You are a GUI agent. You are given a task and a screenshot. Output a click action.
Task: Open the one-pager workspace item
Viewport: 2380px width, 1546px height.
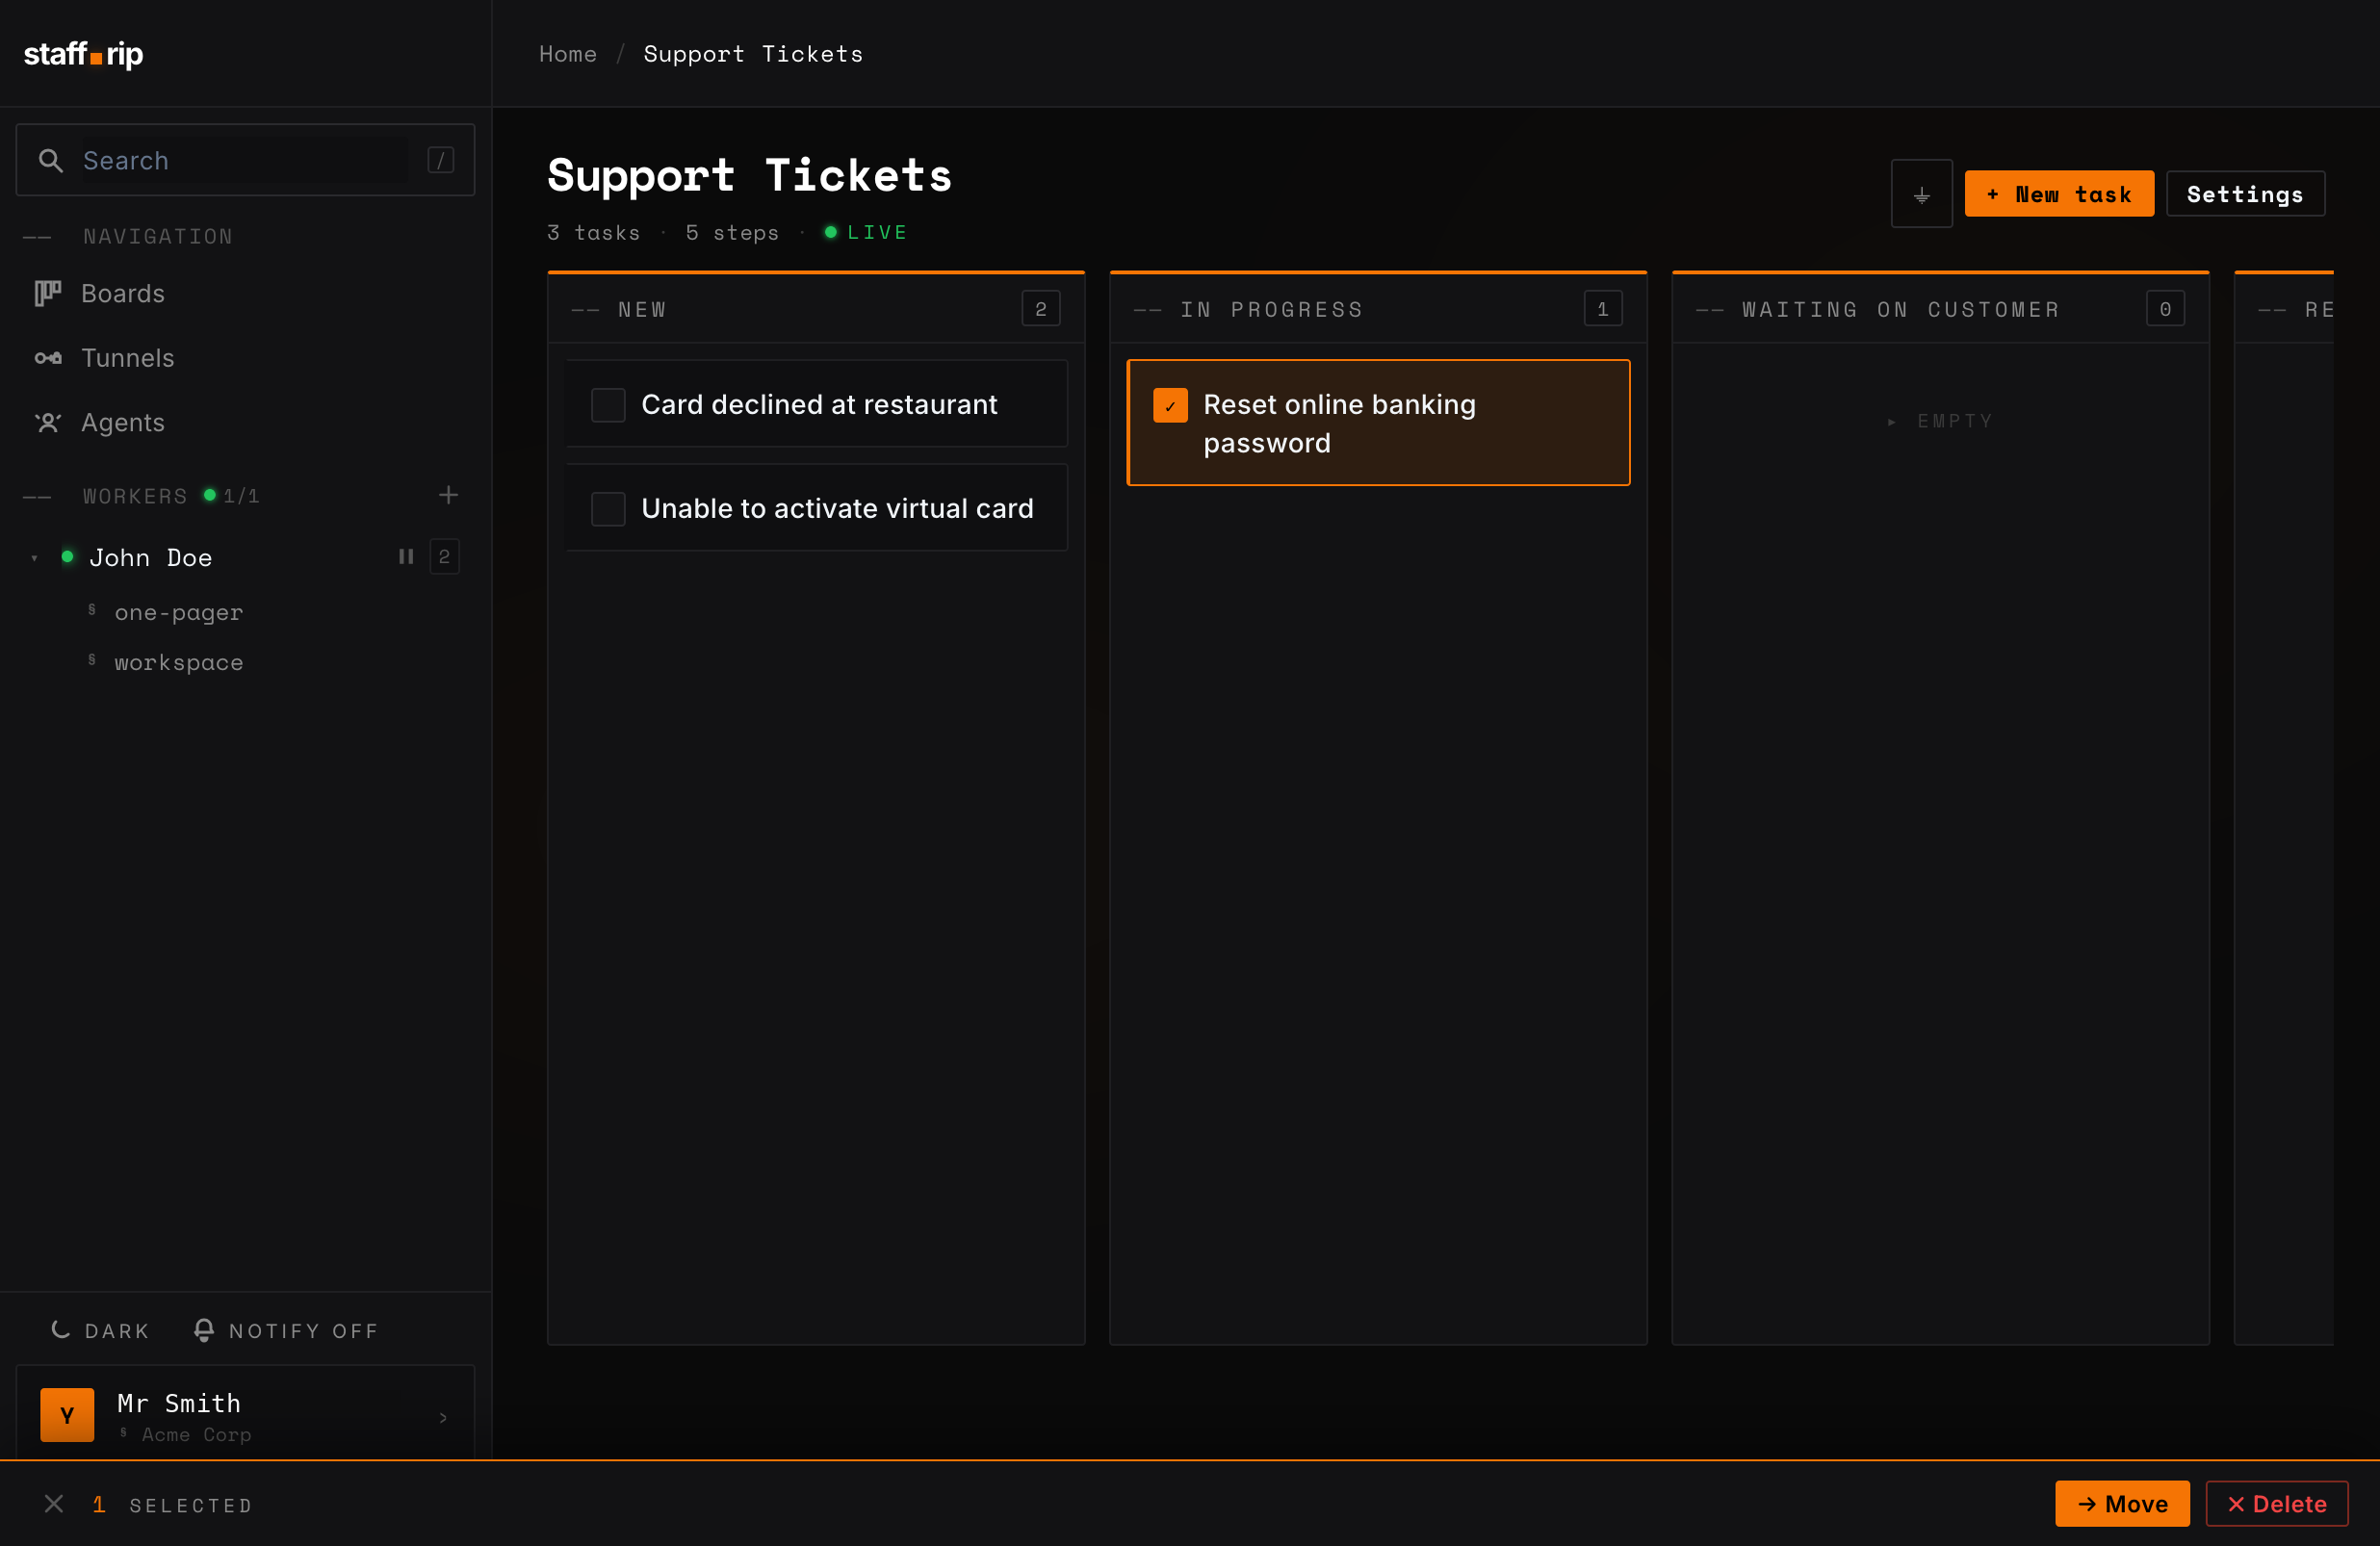(x=178, y=613)
